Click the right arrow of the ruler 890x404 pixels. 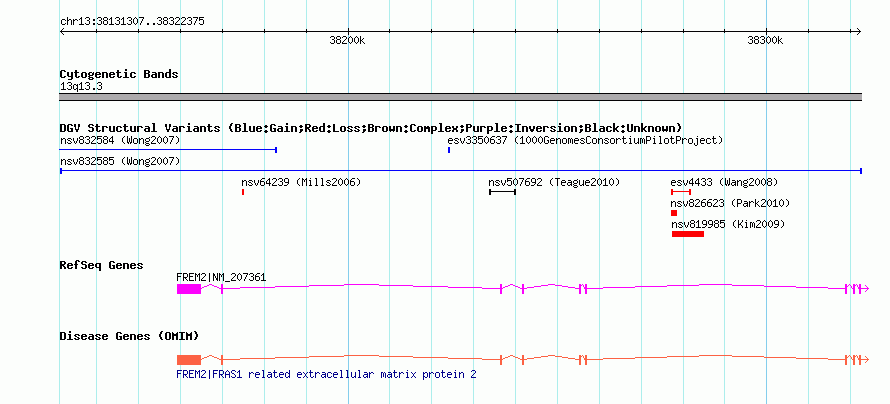point(859,32)
